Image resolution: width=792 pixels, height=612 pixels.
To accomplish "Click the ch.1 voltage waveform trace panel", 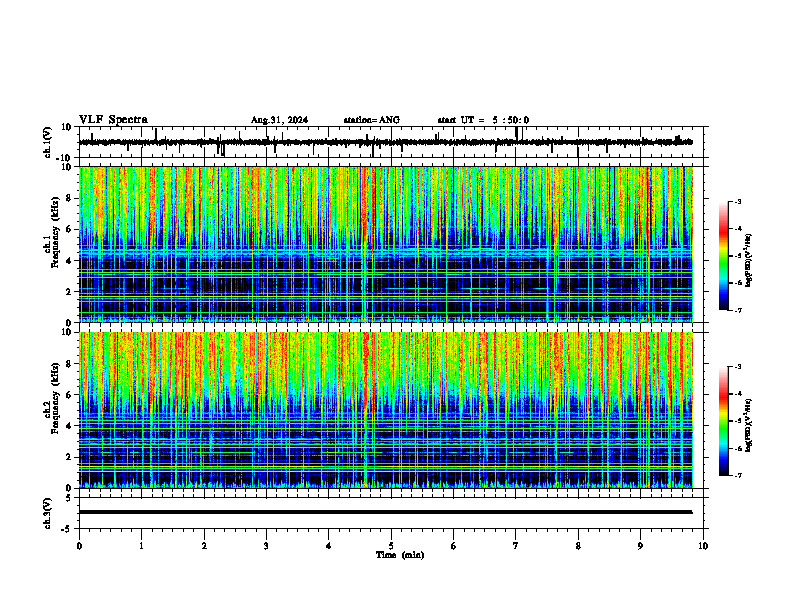I will click(x=391, y=142).
